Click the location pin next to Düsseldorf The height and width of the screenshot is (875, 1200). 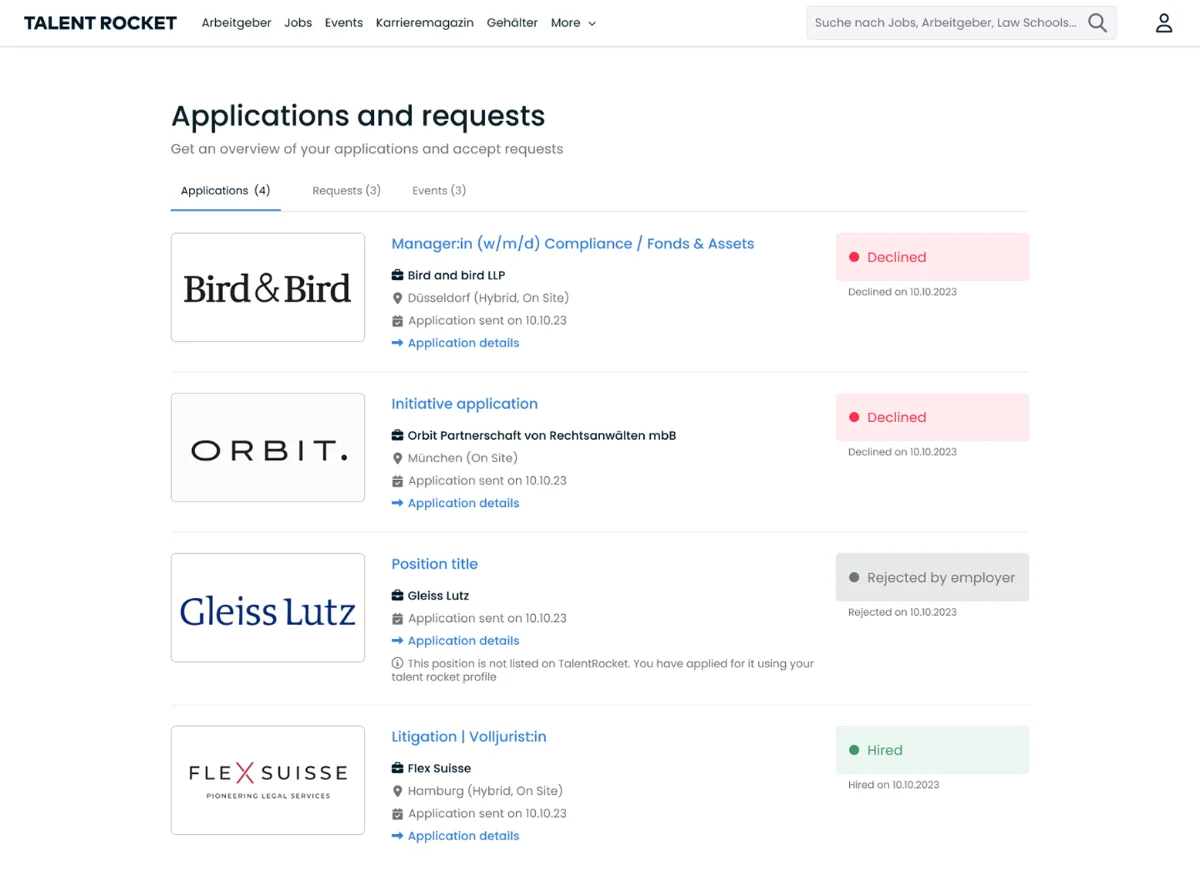[397, 298]
